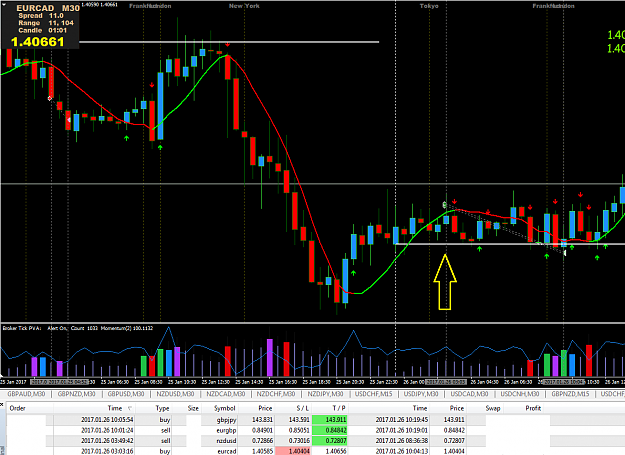Go to the NZDCHF,M30 chart tab
625x455 pixels.
coord(275,394)
